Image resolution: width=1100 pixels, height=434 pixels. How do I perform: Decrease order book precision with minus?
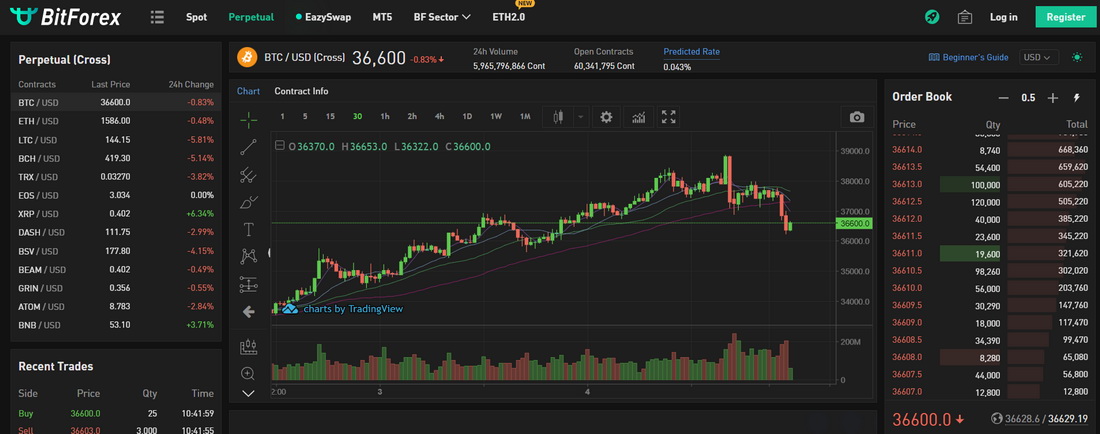[x=1004, y=98]
